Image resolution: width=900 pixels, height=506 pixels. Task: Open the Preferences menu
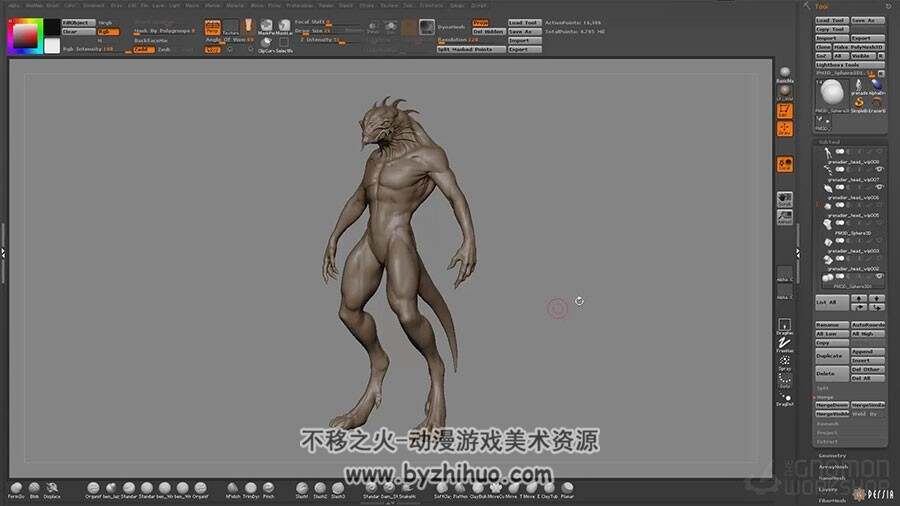pyautogui.click(x=300, y=5)
